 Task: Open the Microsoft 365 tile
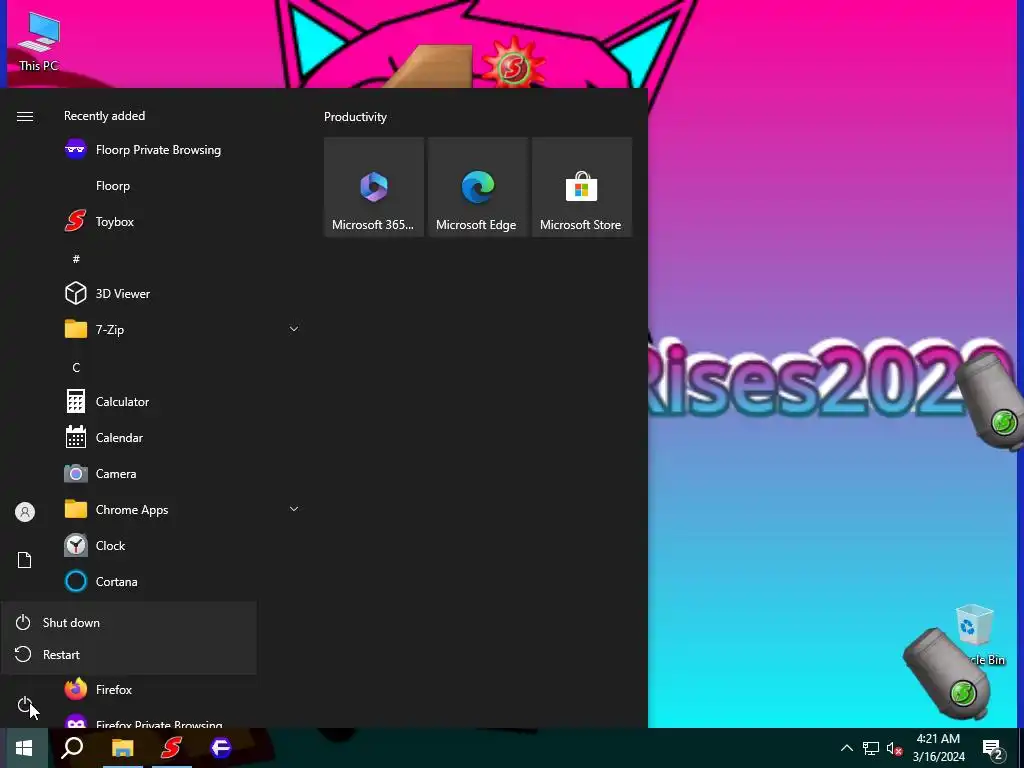[374, 187]
